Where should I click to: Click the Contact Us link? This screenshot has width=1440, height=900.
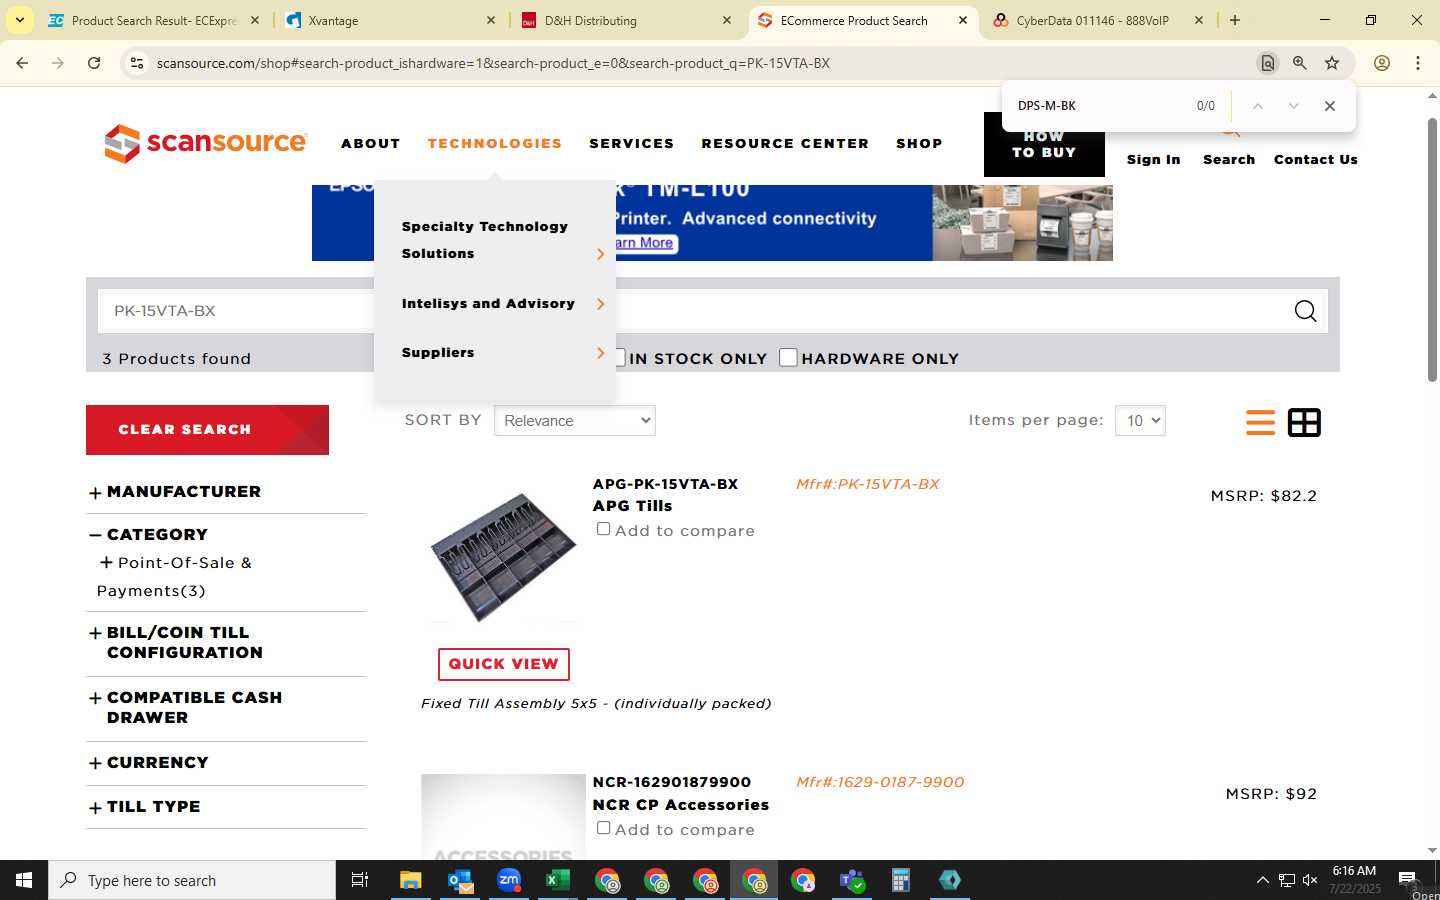click(1316, 159)
